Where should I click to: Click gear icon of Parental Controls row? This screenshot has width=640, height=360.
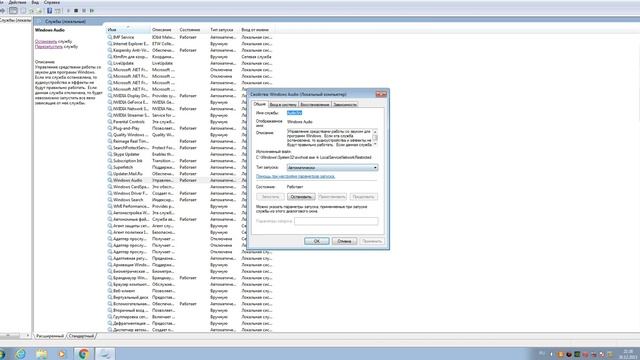click(110, 122)
